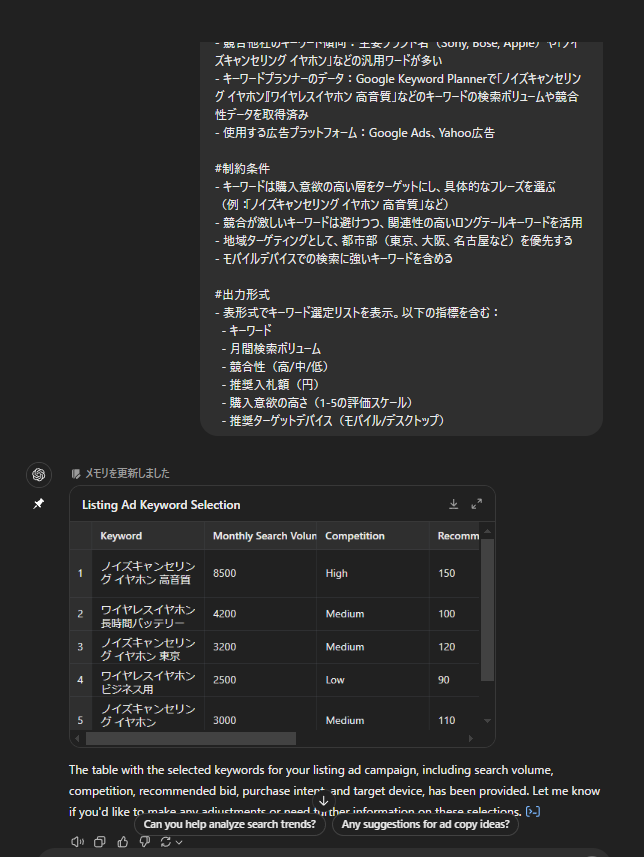The width and height of the screenshot is (644, 857).
Task: Click the ChatGPT logo avatar icon
Action: click(39, 474)
